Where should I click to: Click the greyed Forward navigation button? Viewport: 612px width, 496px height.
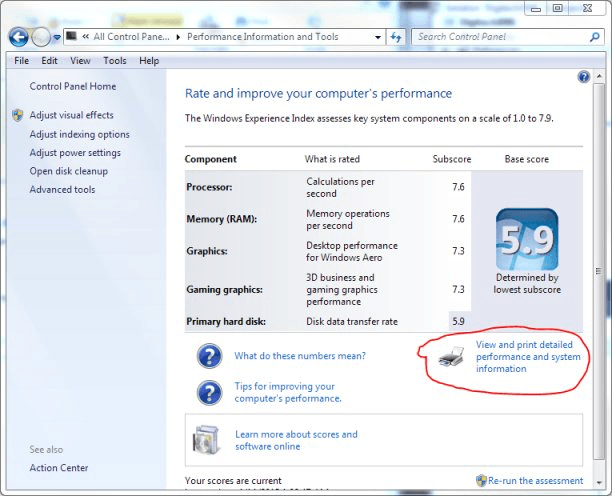click(41, 37)
